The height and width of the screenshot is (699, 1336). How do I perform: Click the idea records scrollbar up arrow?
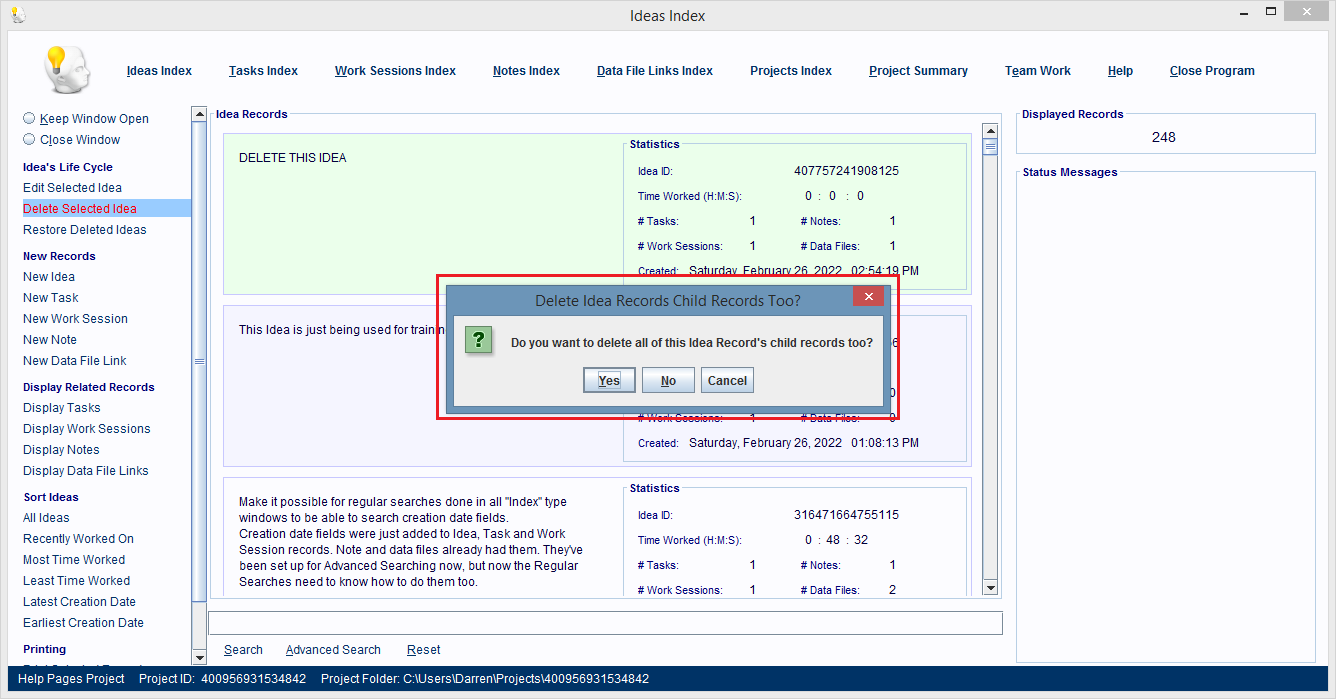(991, 131)
